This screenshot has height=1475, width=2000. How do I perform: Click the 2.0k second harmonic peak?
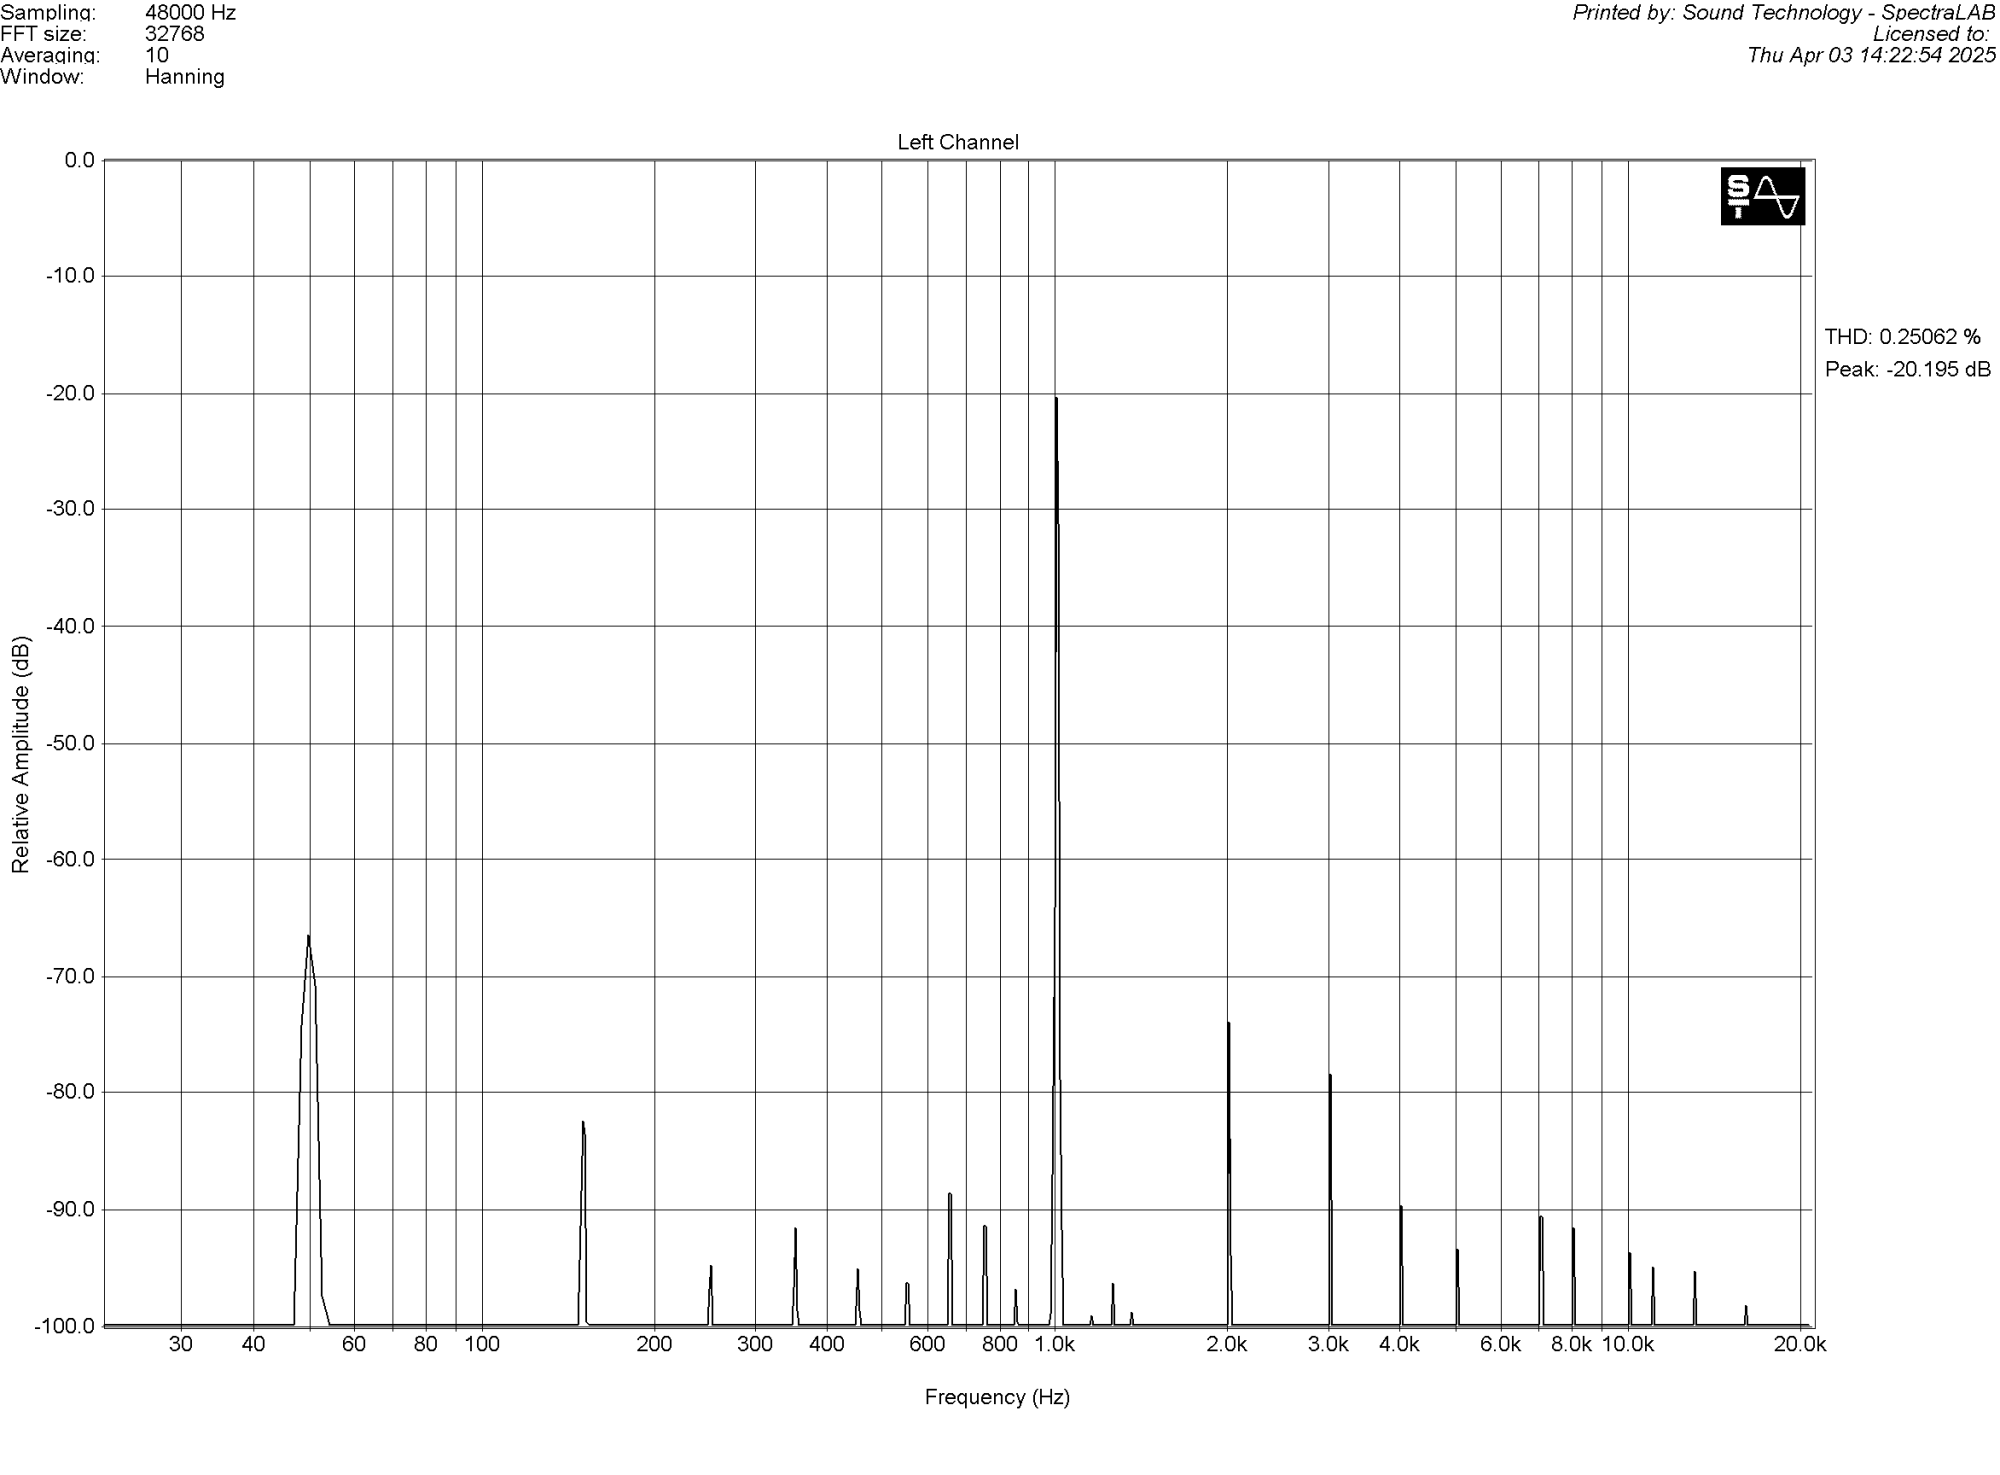pos(1228,1025)
